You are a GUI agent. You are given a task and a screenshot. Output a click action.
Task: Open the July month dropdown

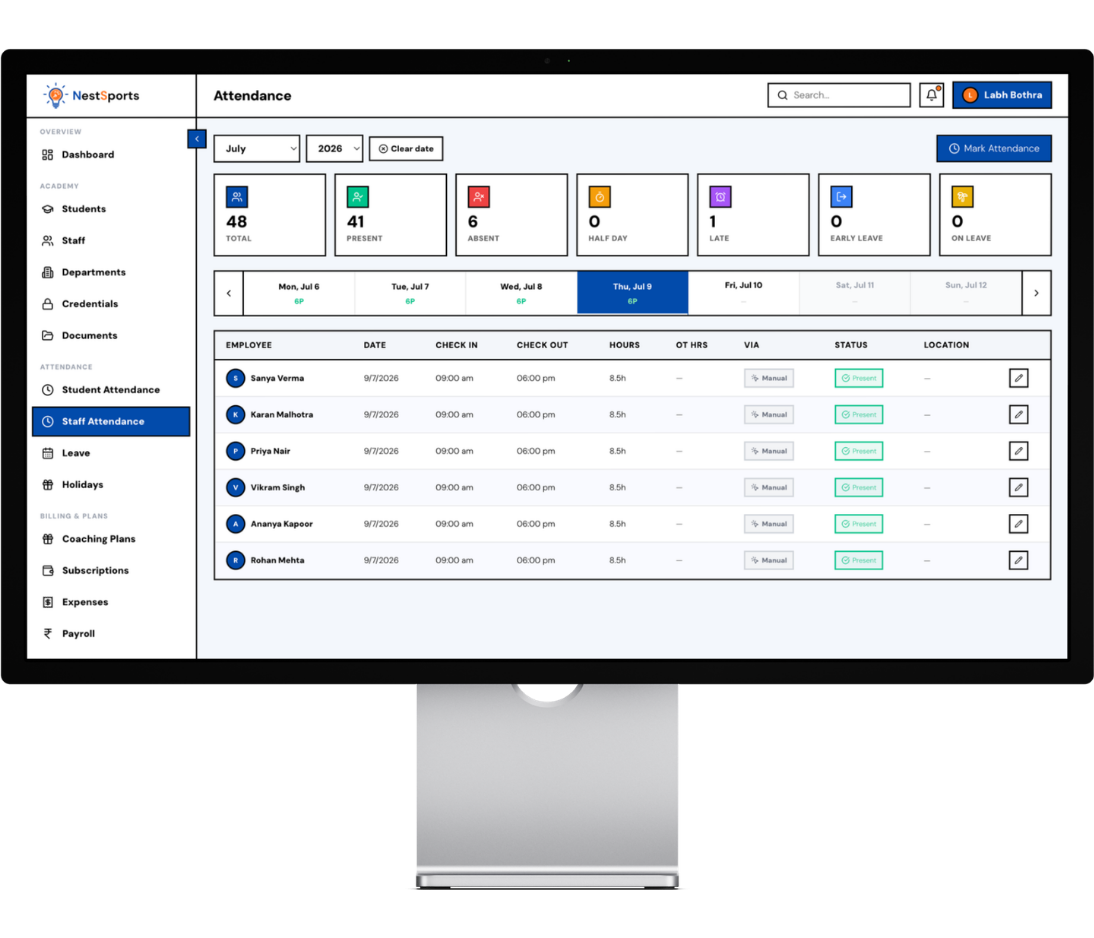click(x=257, y=149)
